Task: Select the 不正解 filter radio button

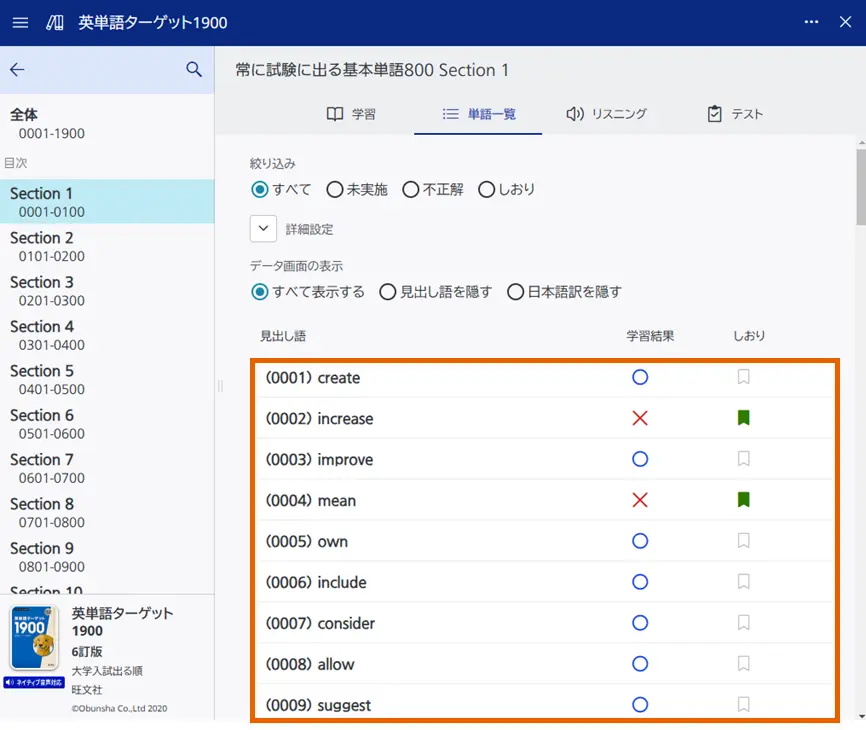Action: point(410,189)
